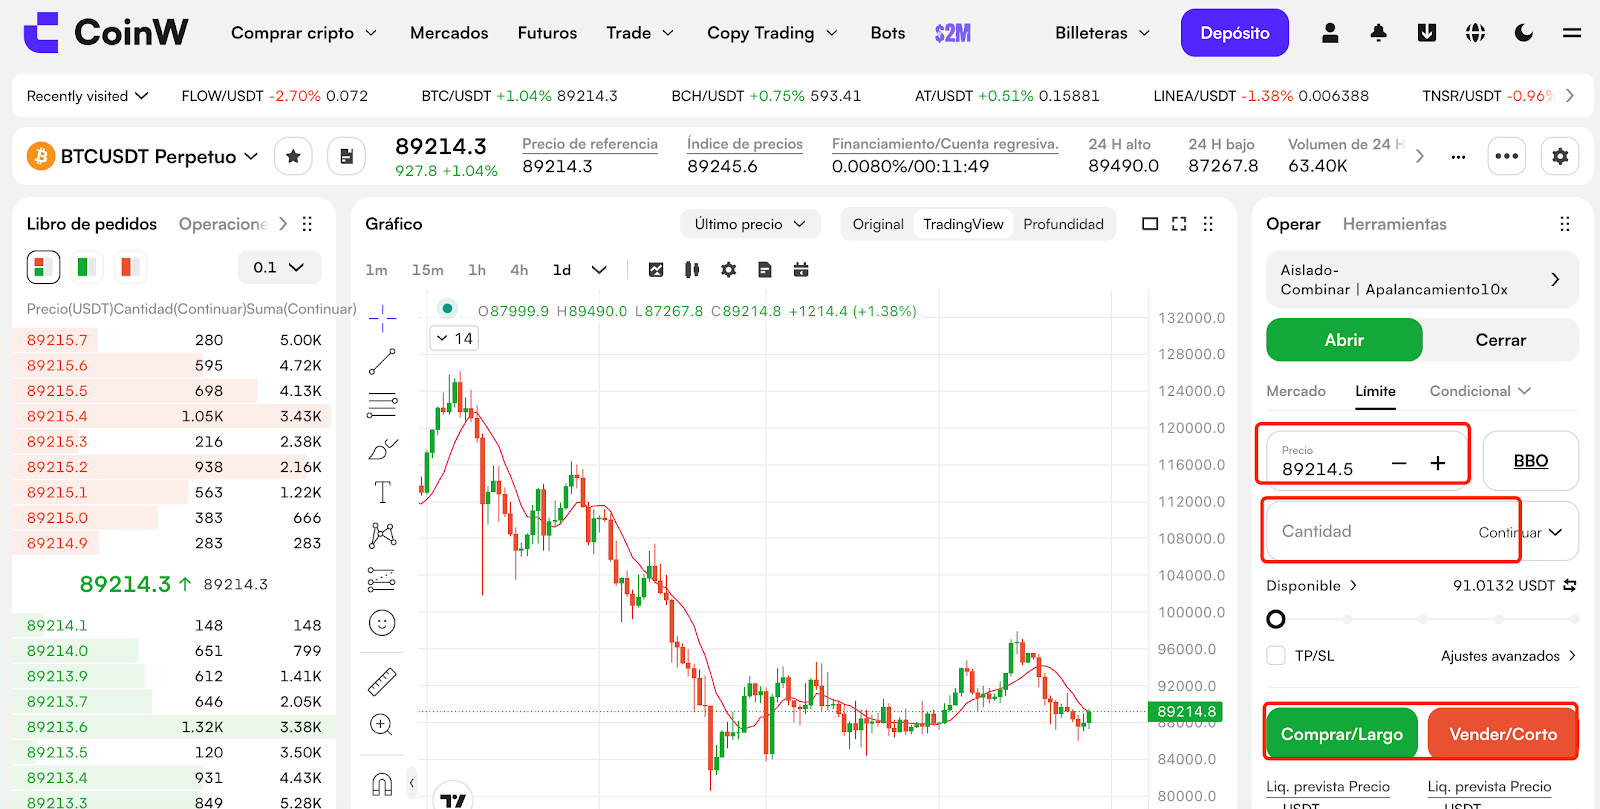Viewport: 1600px width, 809px height.
Task: Switch to the Mercado order tab
Action: [1295, 391]
